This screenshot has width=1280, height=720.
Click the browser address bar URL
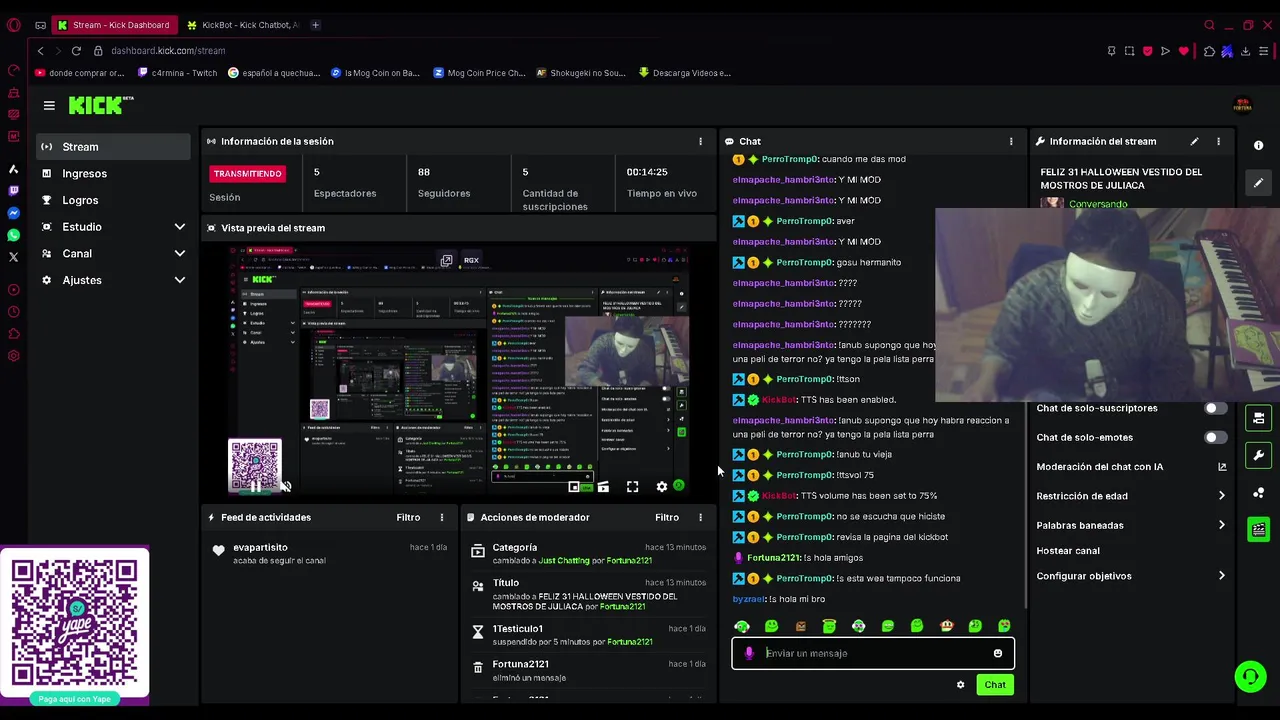pyautogui.click(x=168, y=51)
